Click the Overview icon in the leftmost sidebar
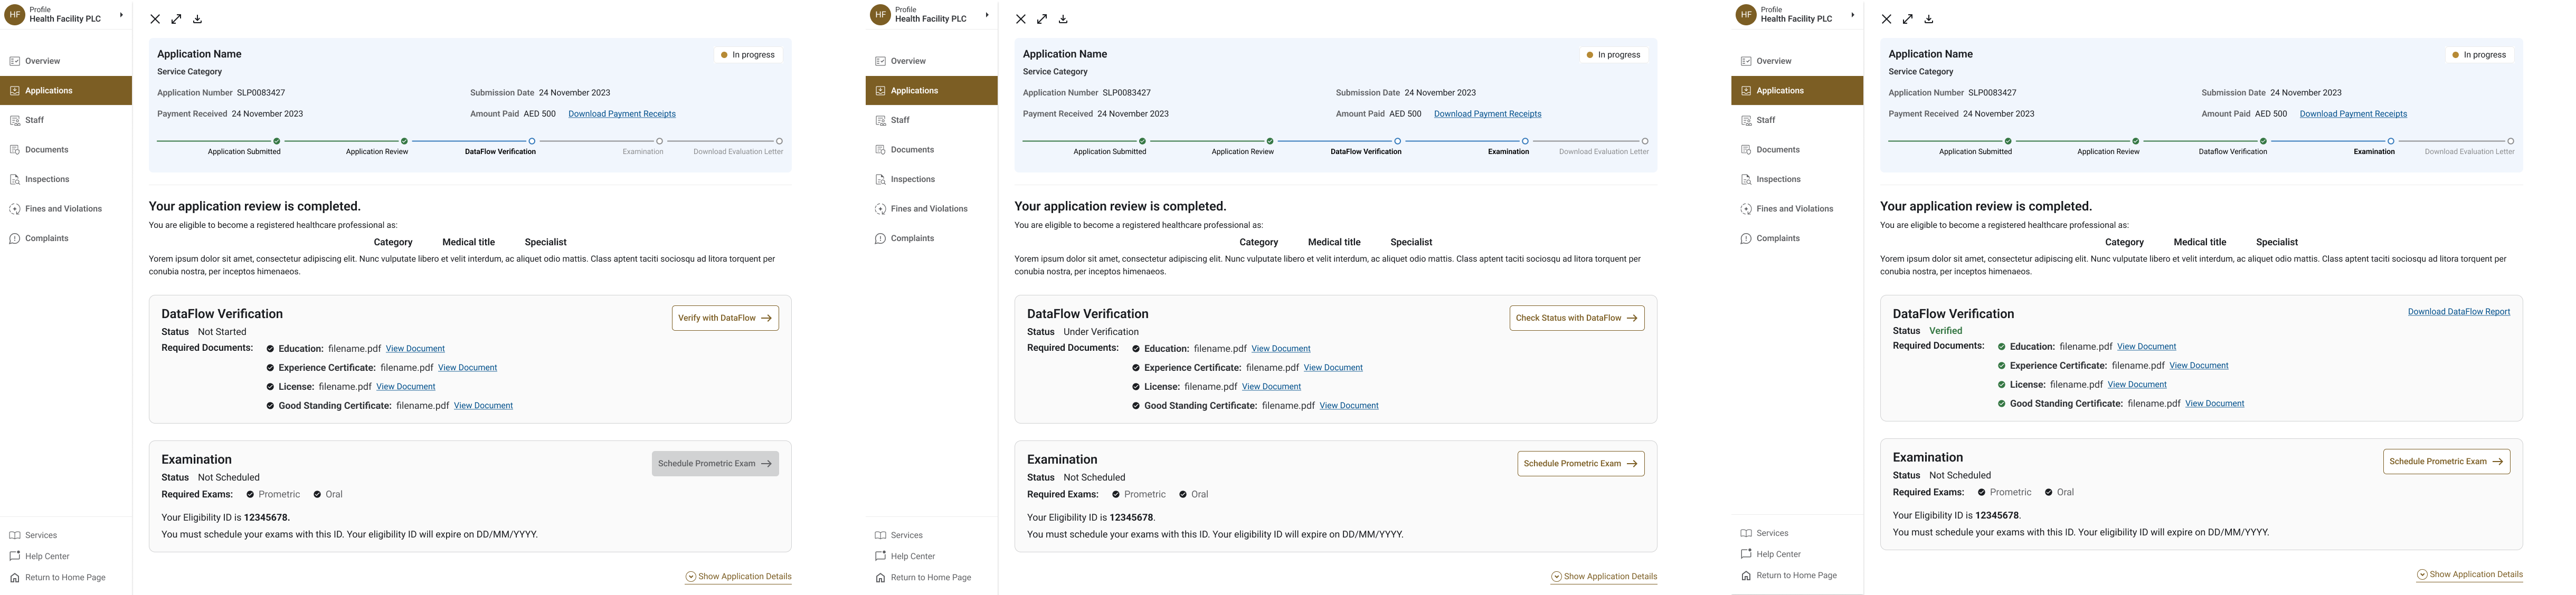The image size is (2576, 595). pyautogui.click(x=15, y=61)
